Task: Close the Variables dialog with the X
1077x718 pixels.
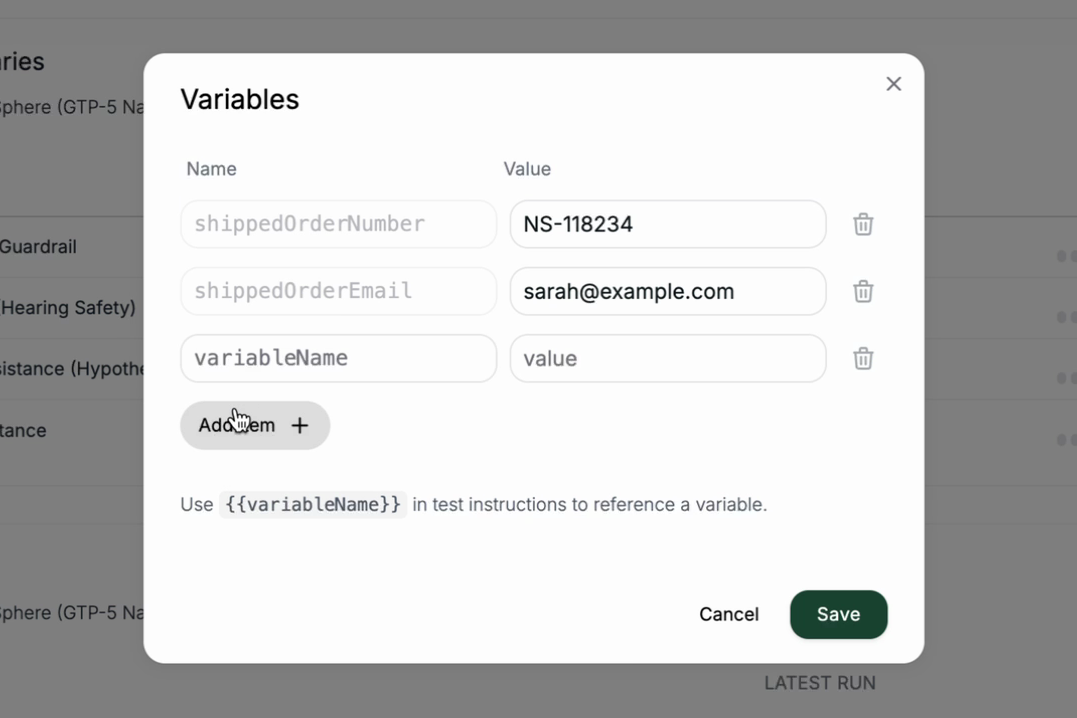Action: [x=893, y=83]
